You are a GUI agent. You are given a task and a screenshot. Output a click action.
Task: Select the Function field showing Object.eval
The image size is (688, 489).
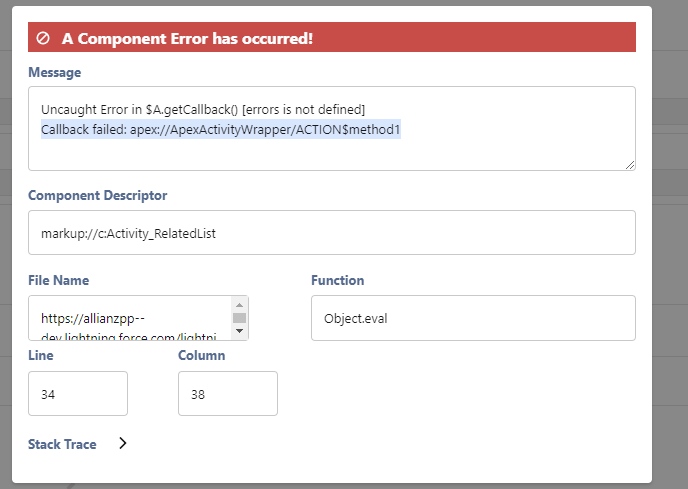(473, 318)
